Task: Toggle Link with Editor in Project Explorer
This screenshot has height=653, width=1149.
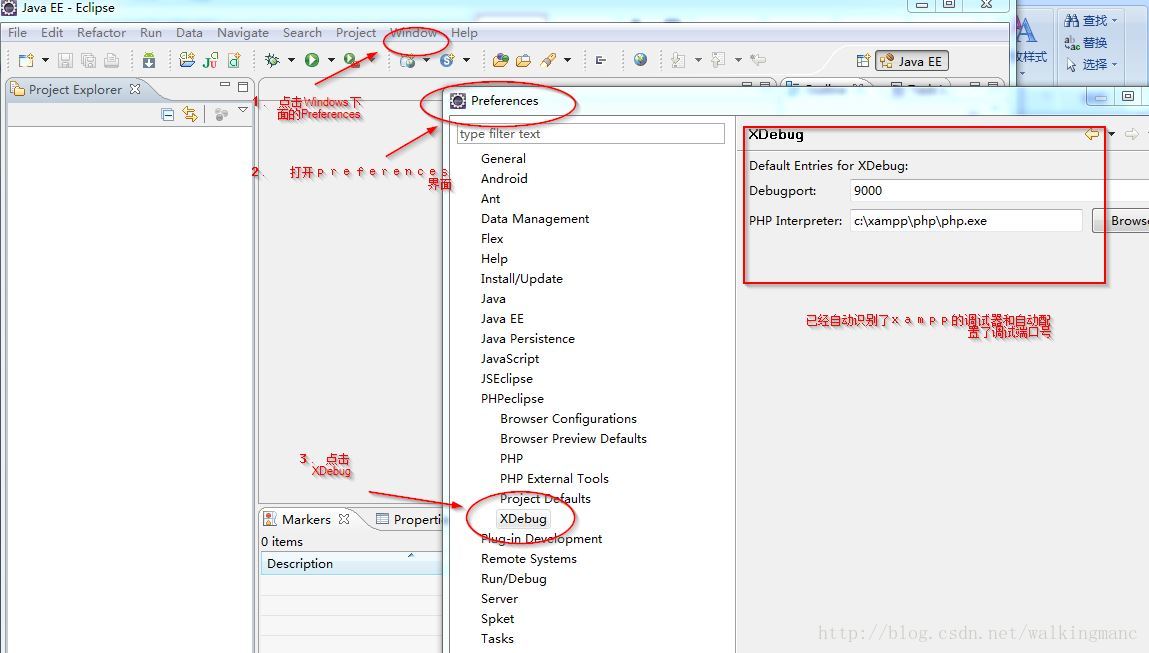Action: (x=190, y=114)
